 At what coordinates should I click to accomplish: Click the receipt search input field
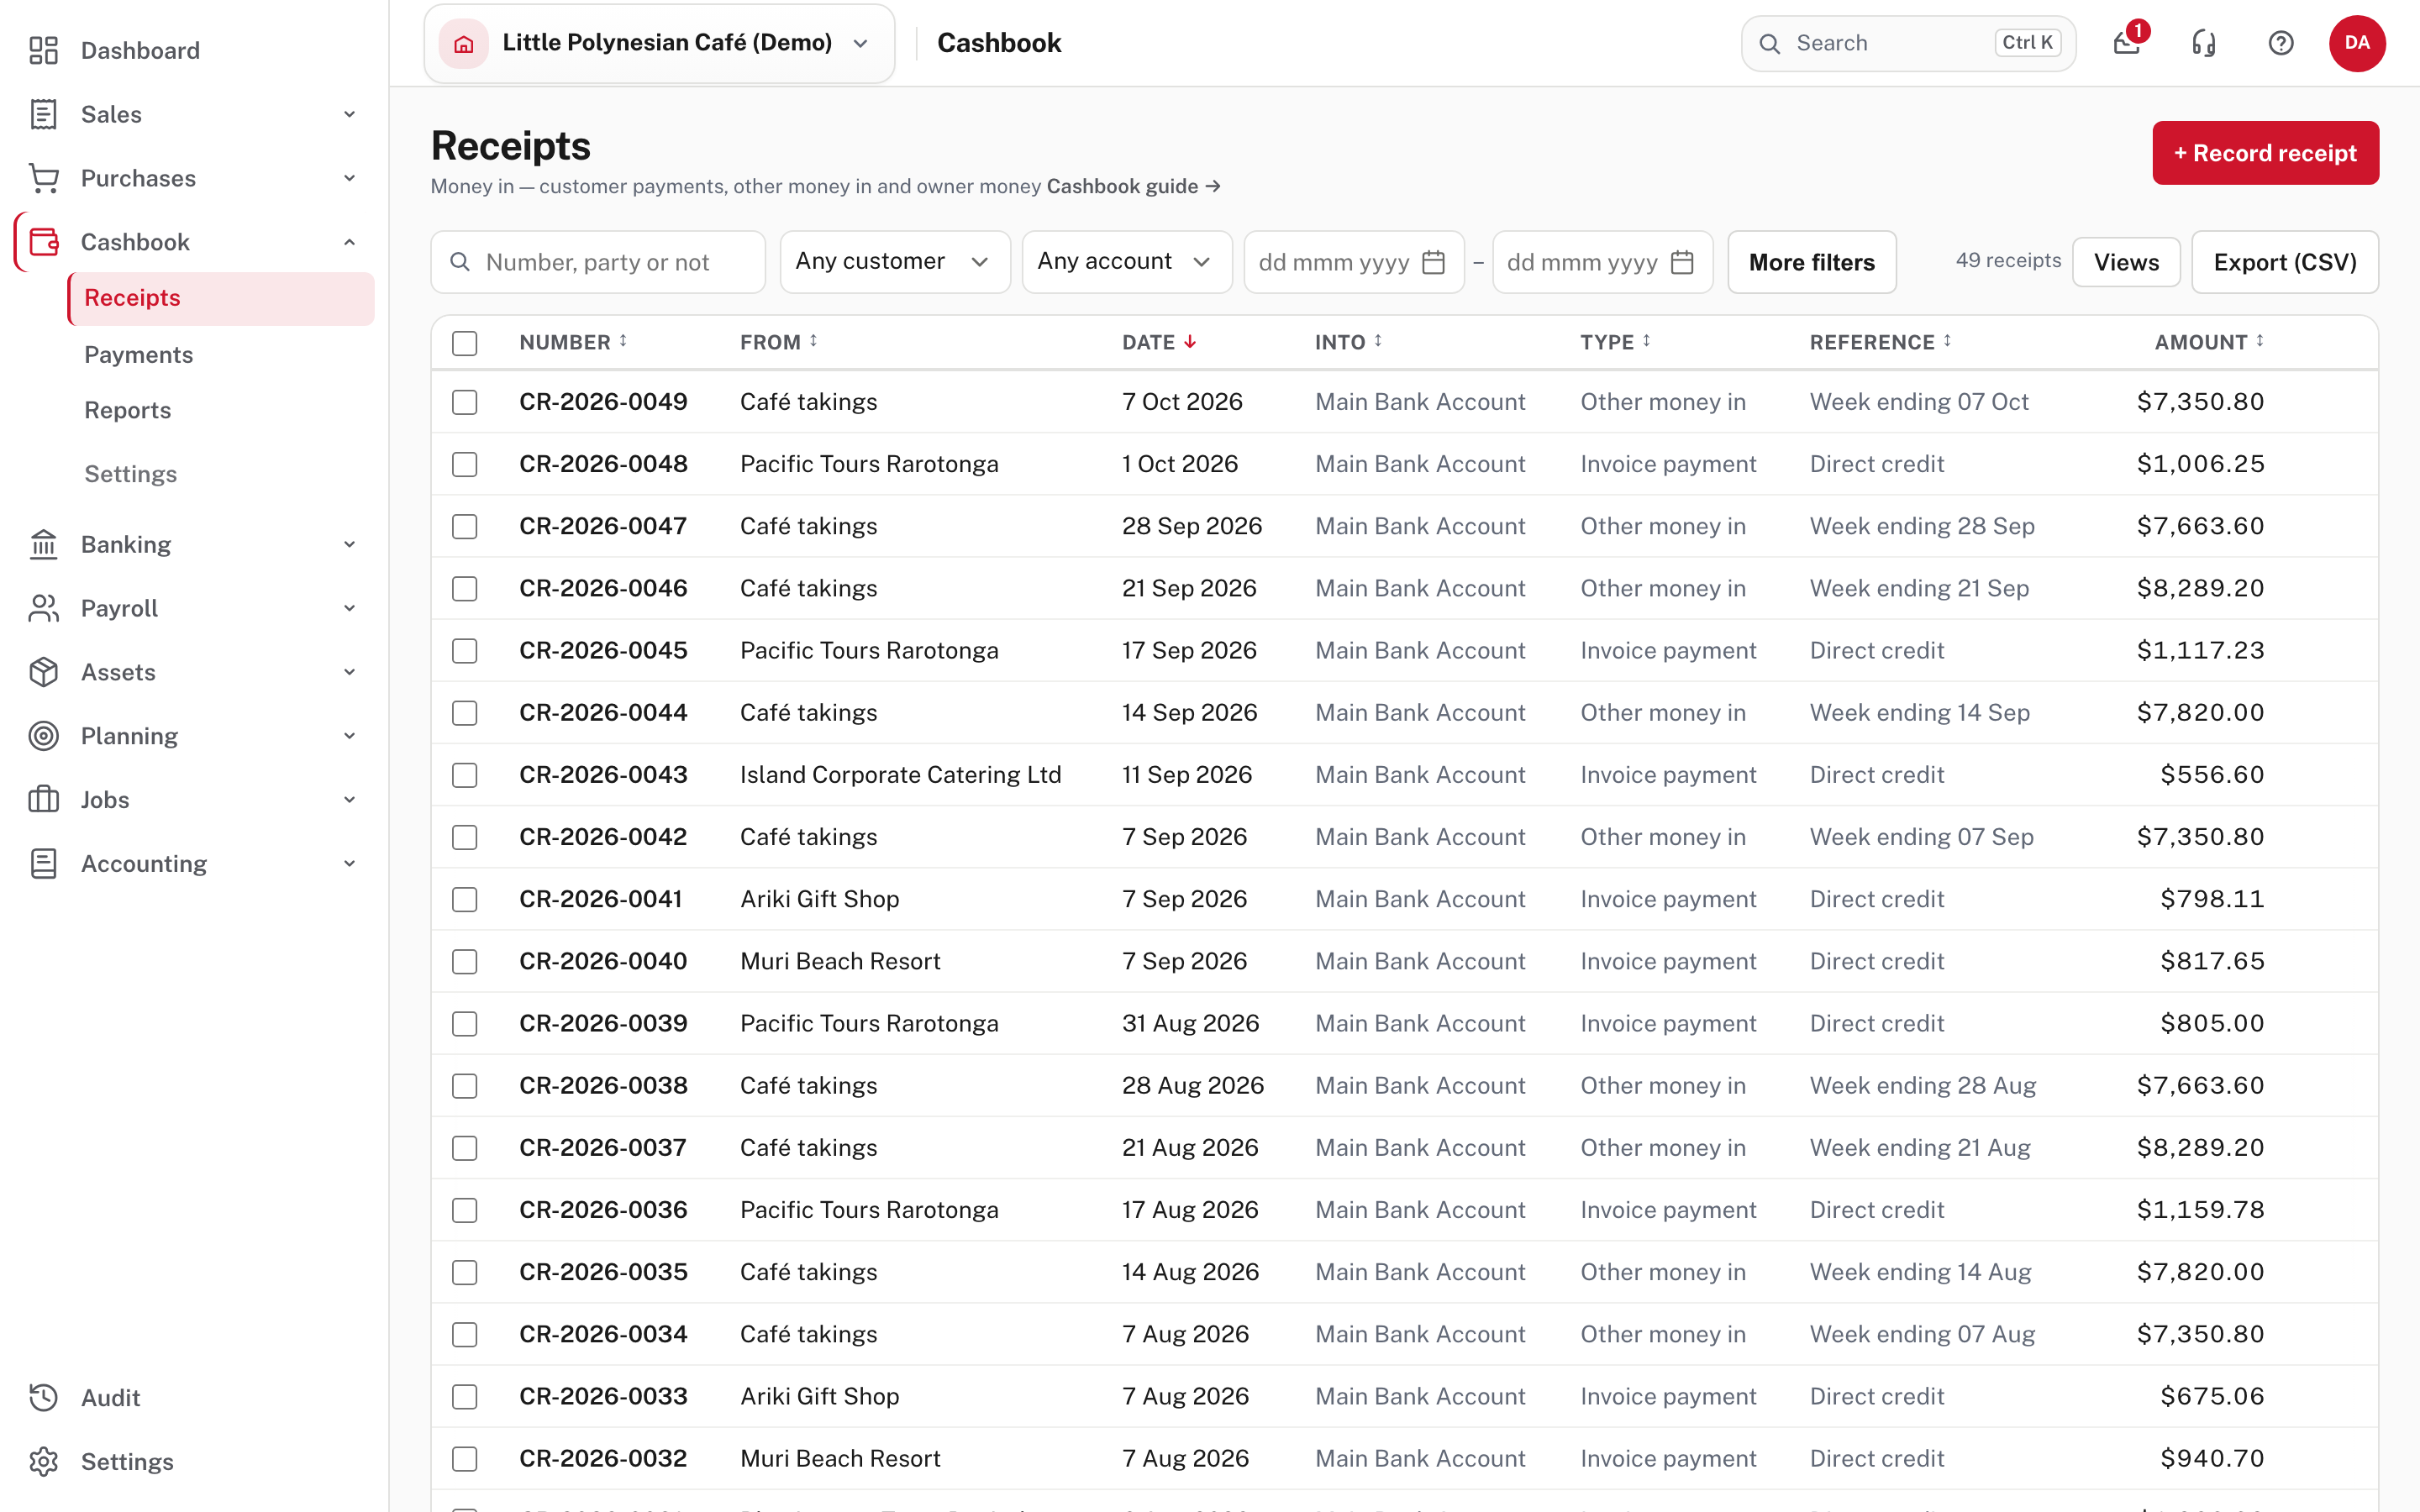tap(597, 262)
